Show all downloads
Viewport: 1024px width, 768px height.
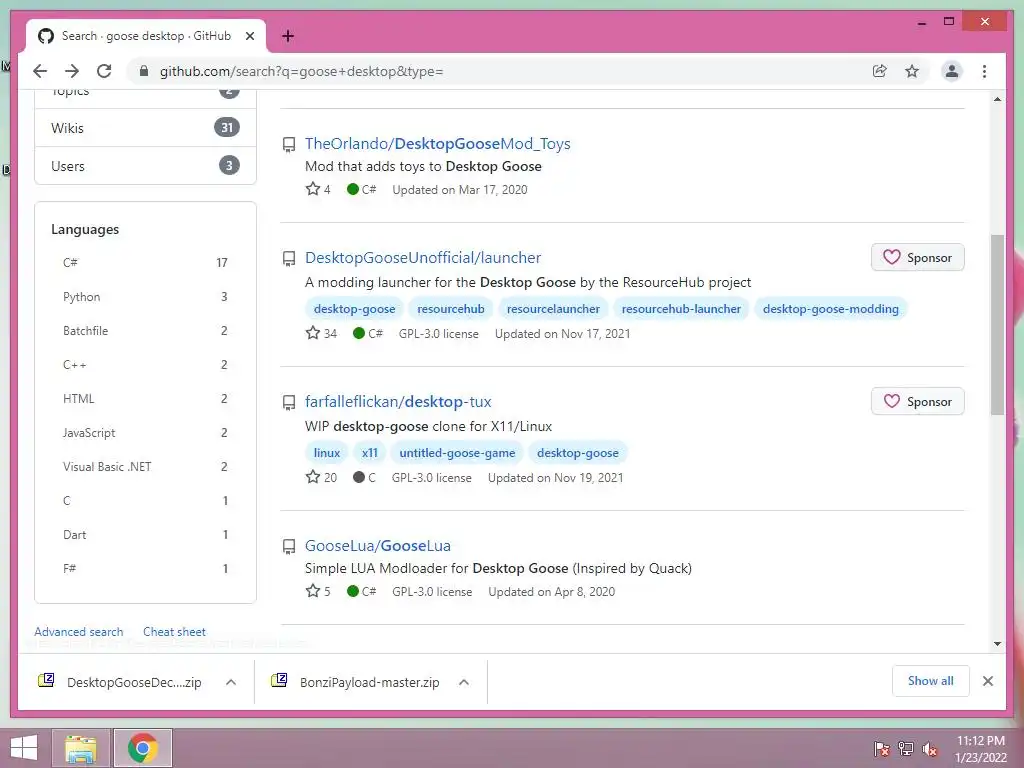coord(931,681)
